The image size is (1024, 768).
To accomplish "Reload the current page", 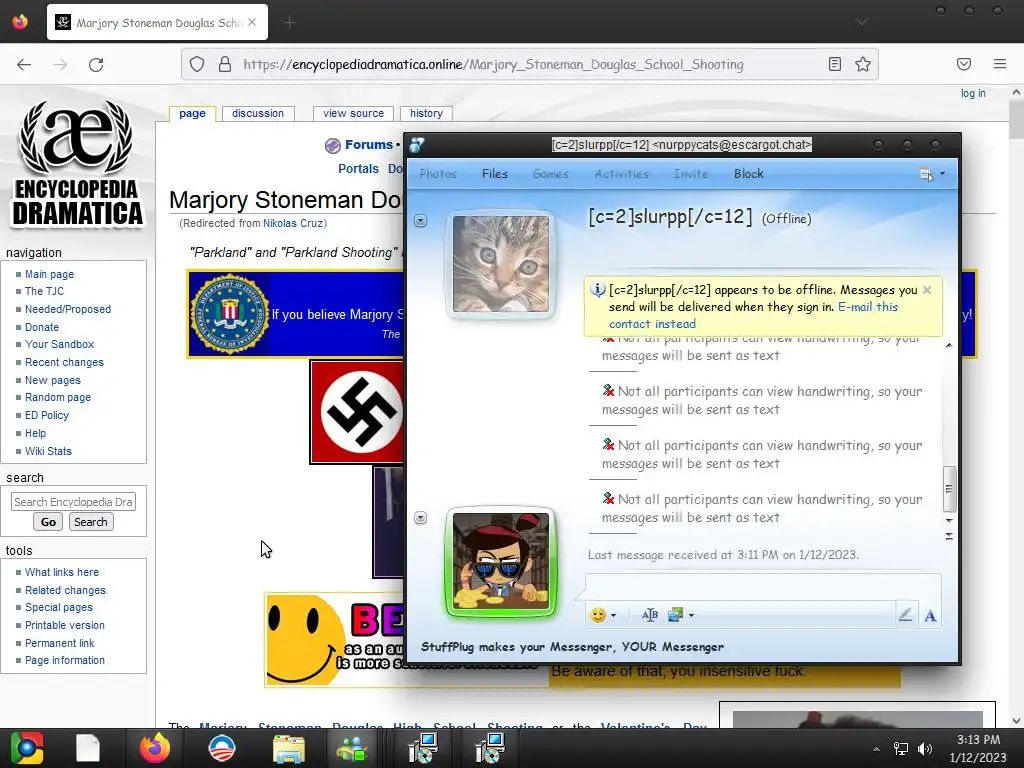I will click(x=96, y=64).
